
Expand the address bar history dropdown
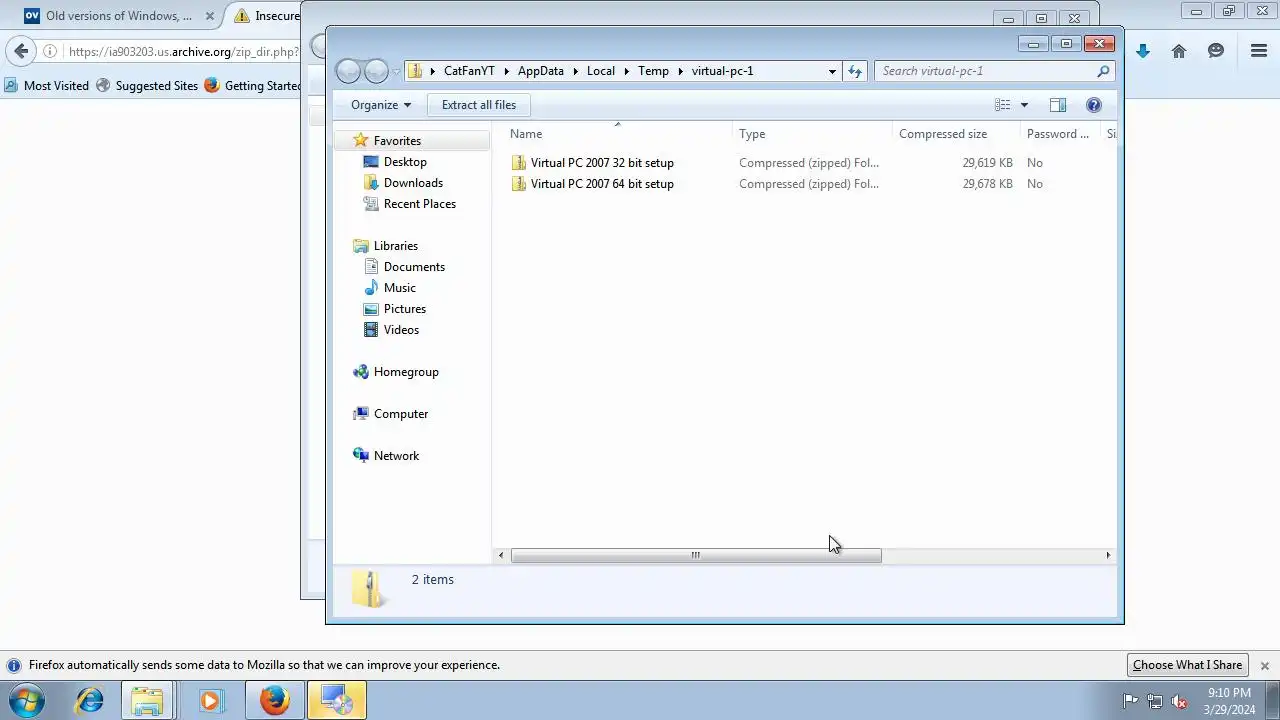(x=832, y=71)
